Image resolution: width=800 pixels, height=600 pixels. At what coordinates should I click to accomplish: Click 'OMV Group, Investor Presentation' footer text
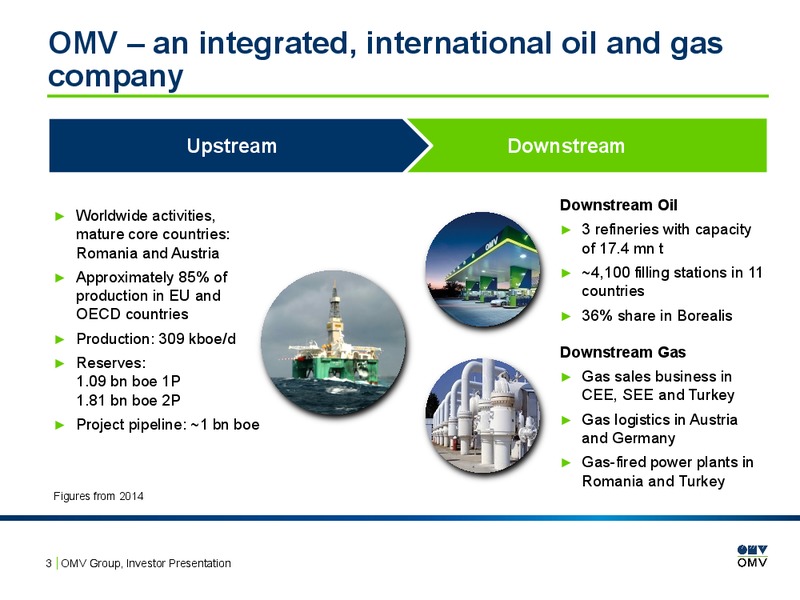146,563
